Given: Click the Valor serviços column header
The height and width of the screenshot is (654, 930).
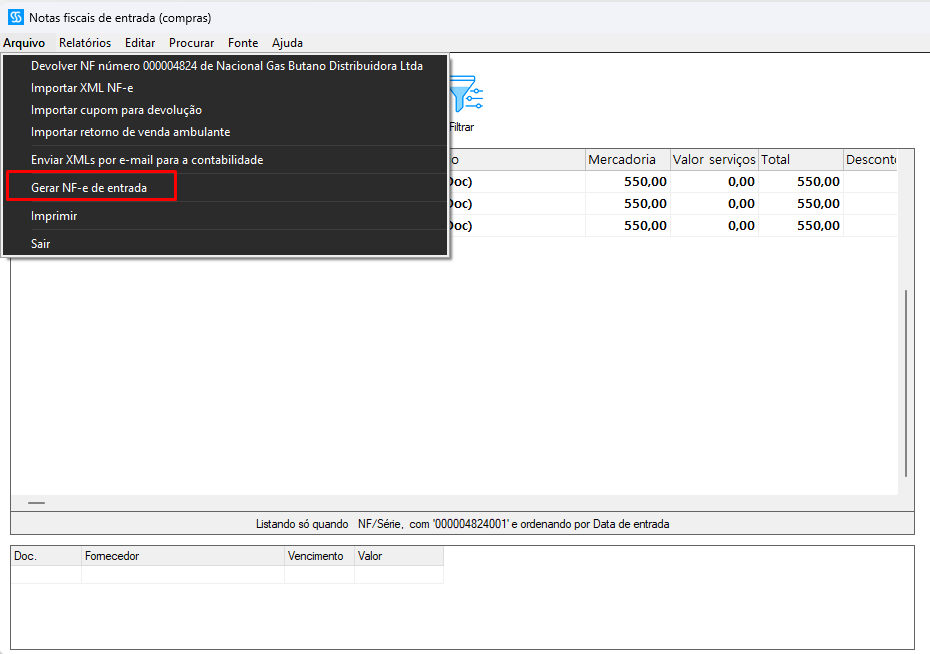Looking at the screenshot, I should [714, 159].
